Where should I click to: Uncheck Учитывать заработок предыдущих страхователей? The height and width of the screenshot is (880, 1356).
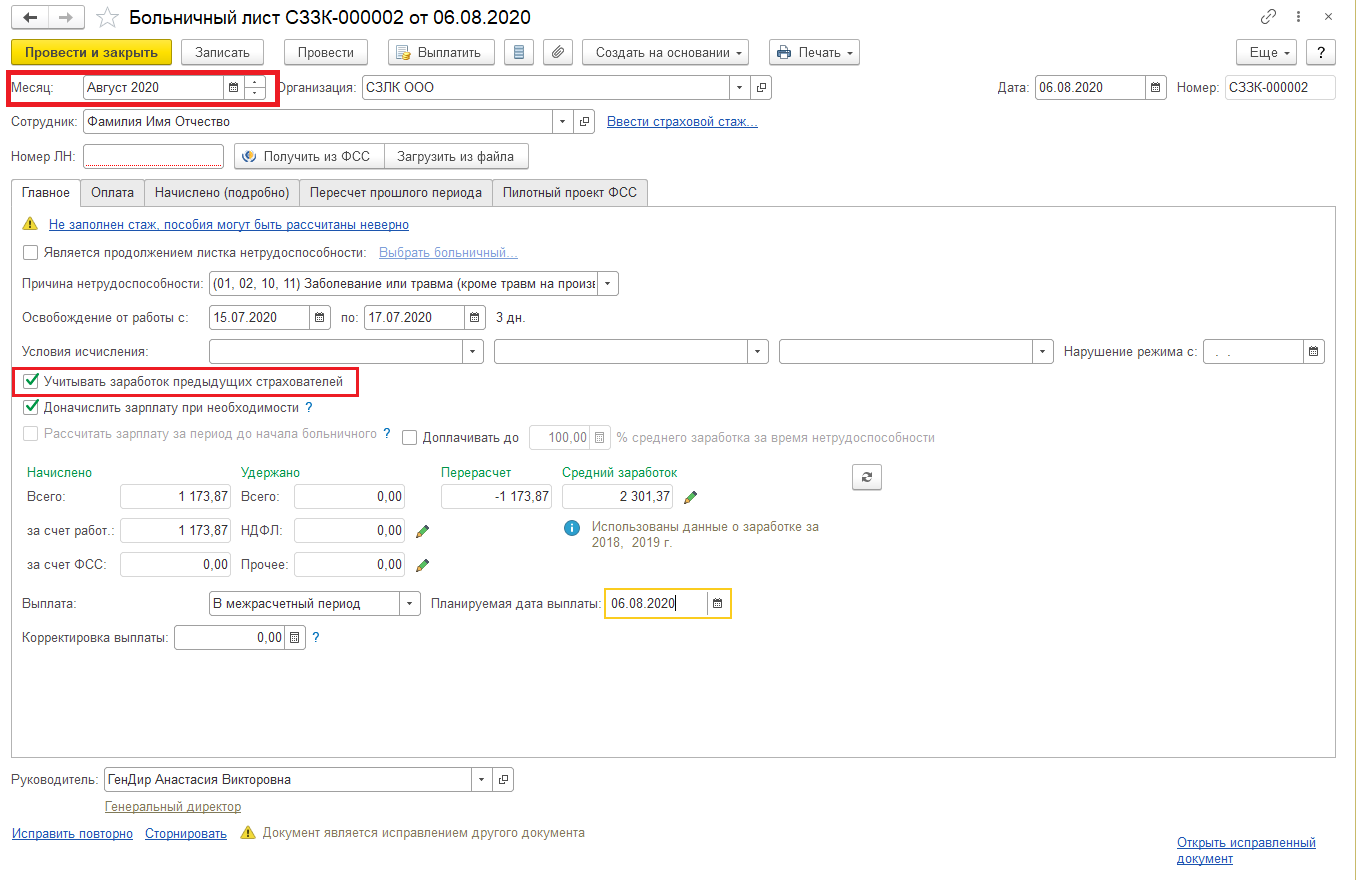[30, 381]
